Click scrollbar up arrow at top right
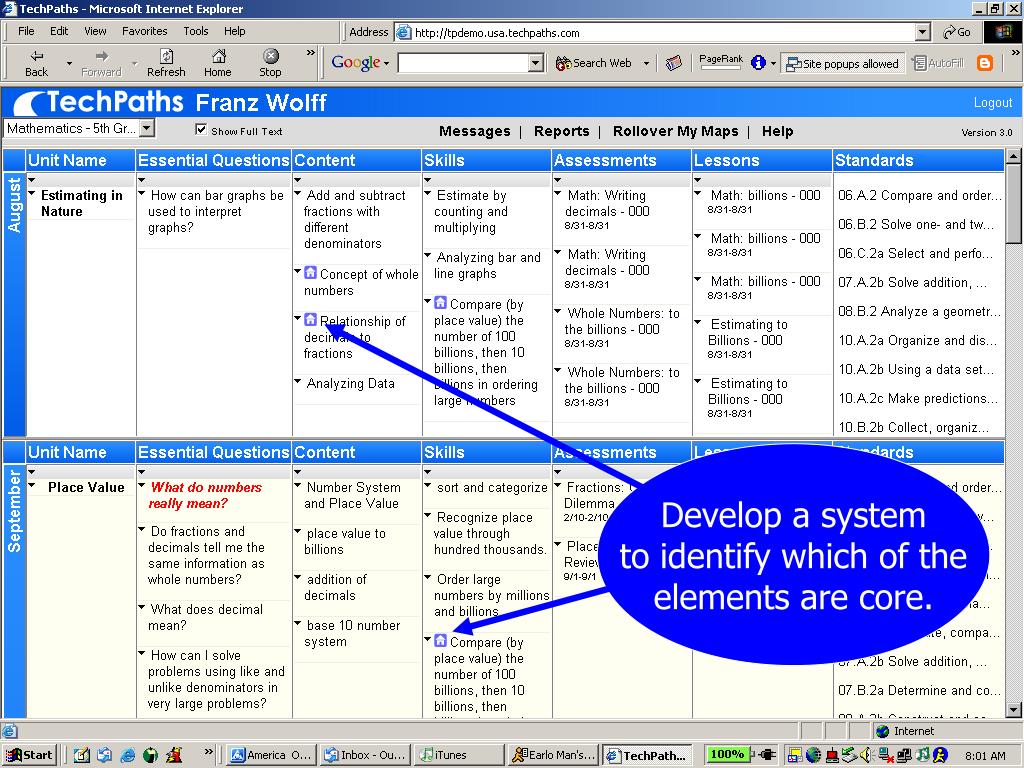 point(1013,156)
